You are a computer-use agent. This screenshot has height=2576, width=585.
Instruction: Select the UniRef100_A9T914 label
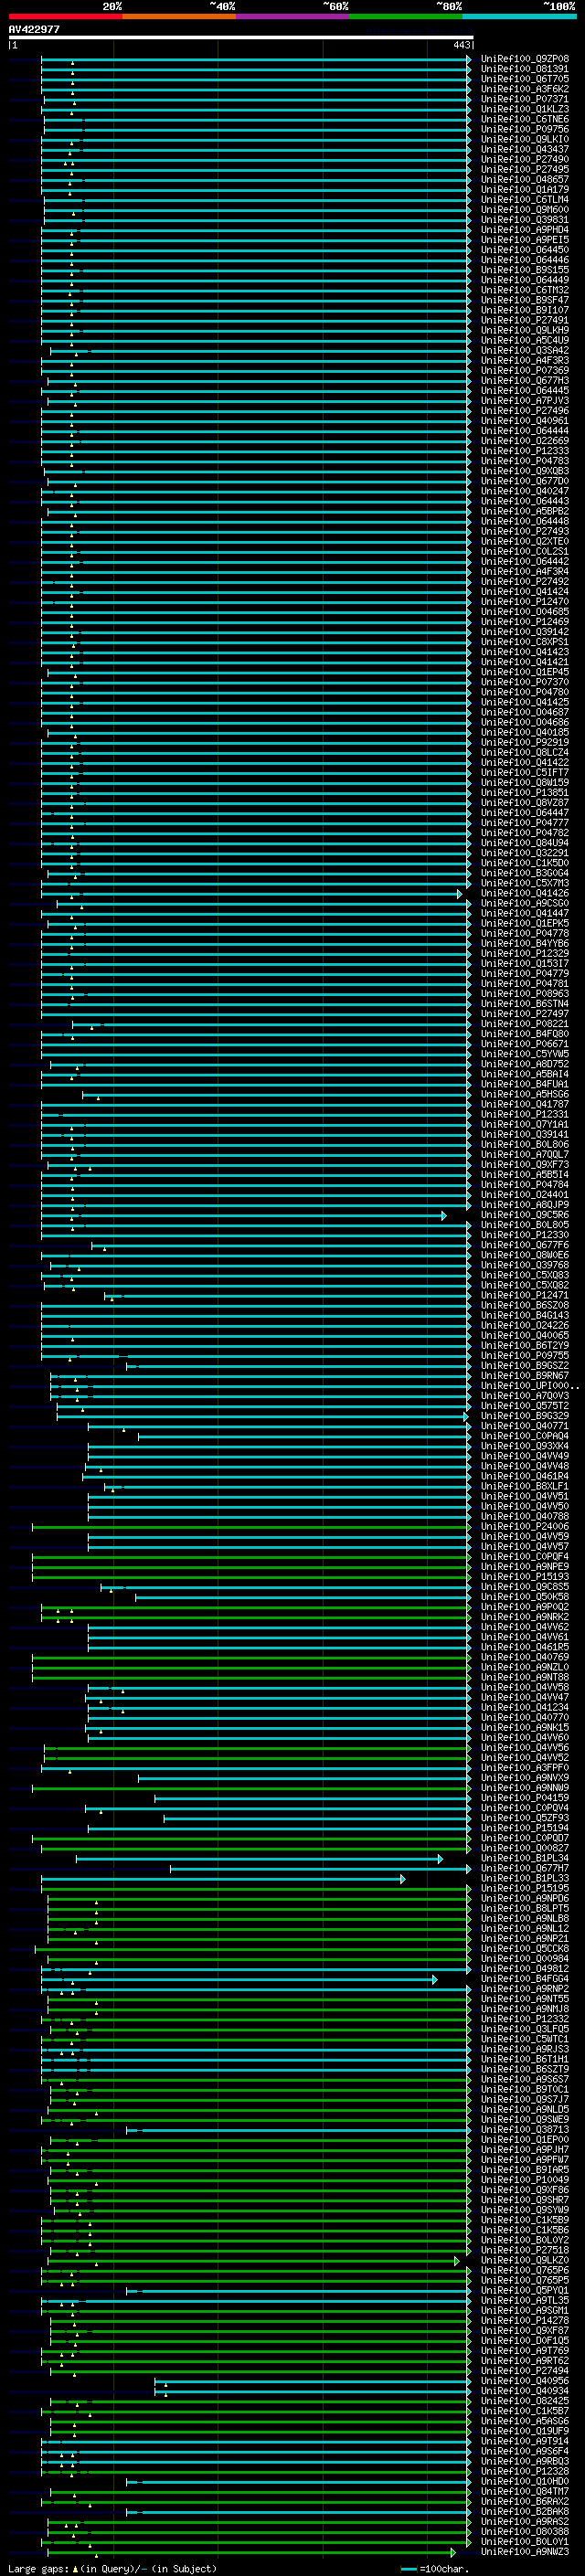(525, 2440)
